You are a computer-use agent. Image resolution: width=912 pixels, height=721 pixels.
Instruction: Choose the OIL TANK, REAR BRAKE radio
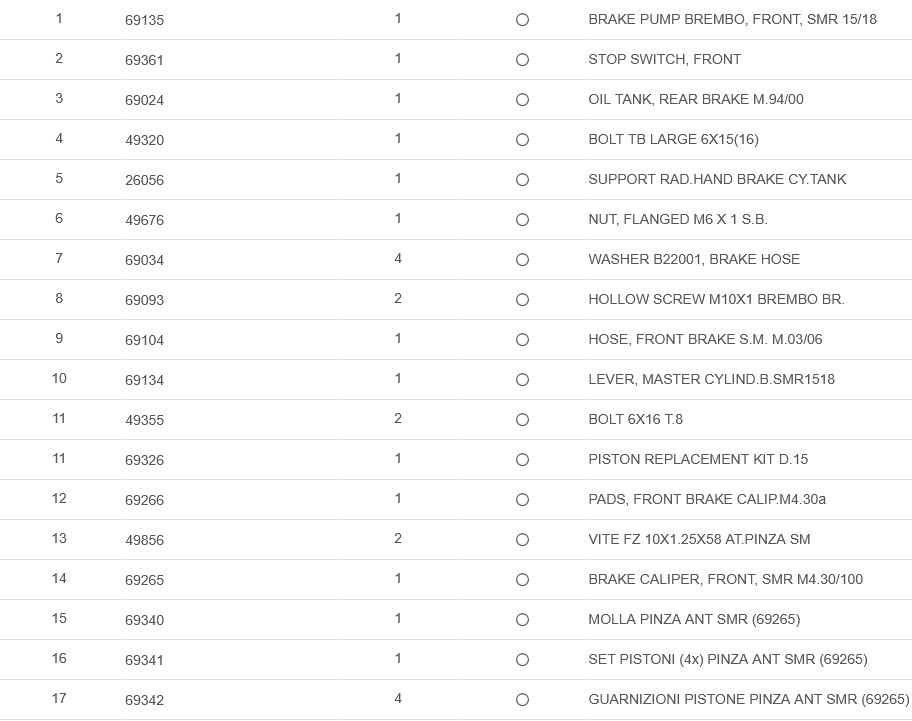(x=522, y=100)
